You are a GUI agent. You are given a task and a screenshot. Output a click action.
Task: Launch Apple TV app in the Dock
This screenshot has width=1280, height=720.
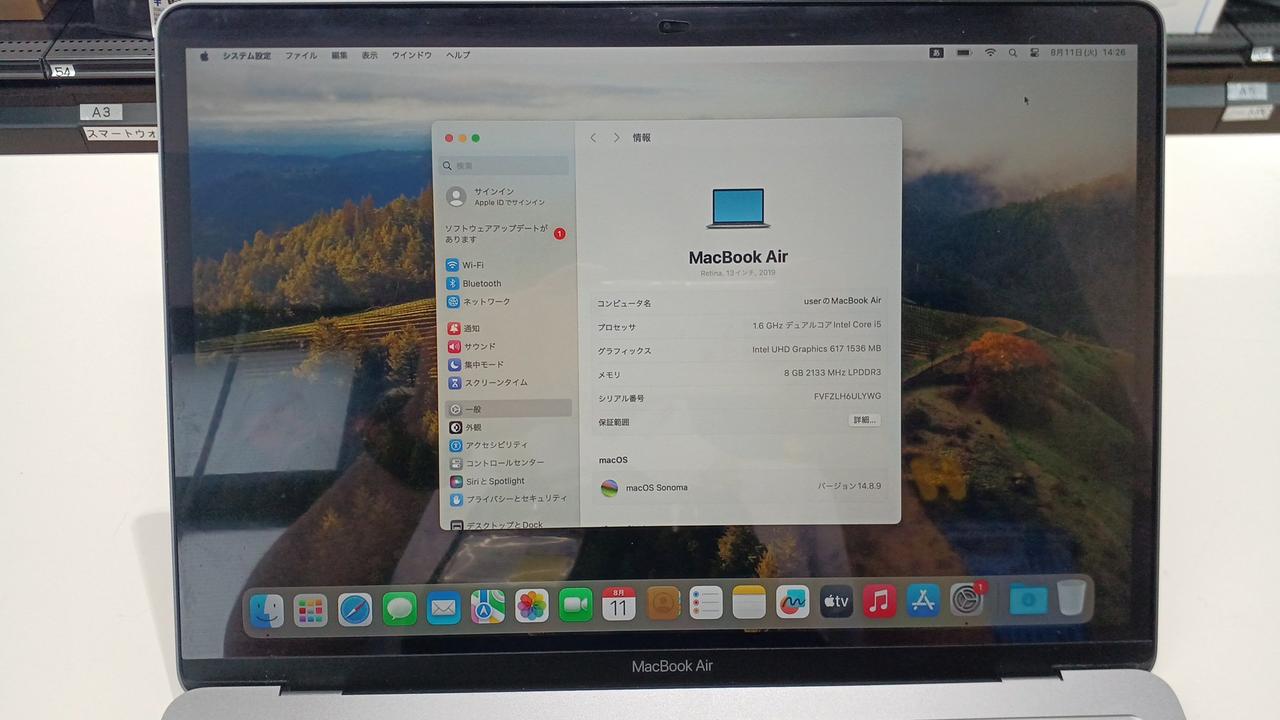[x=836, y=601]
